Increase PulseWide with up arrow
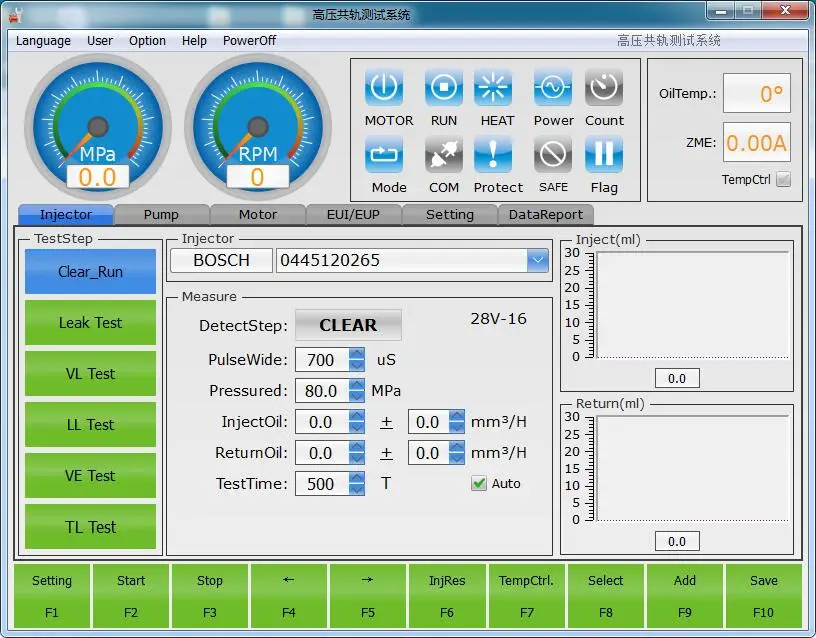This screenshot has height=638, width=816. [357, 354]
